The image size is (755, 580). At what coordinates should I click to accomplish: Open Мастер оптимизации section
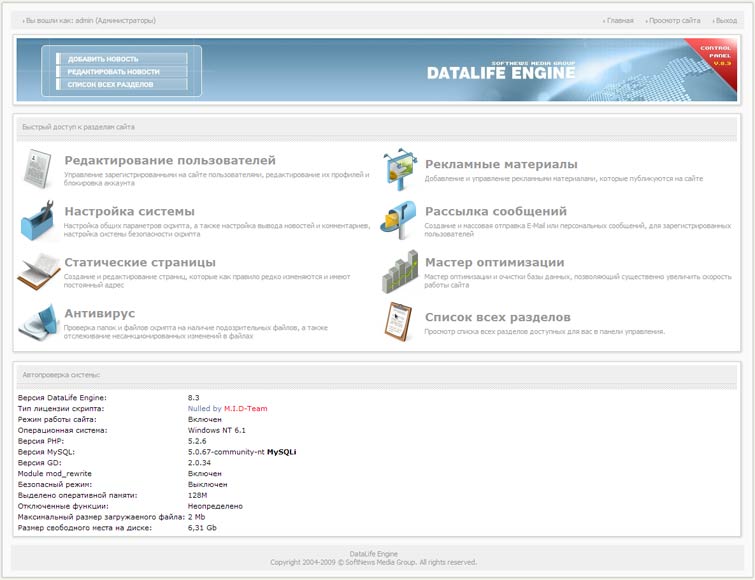(x=495, y=262)
